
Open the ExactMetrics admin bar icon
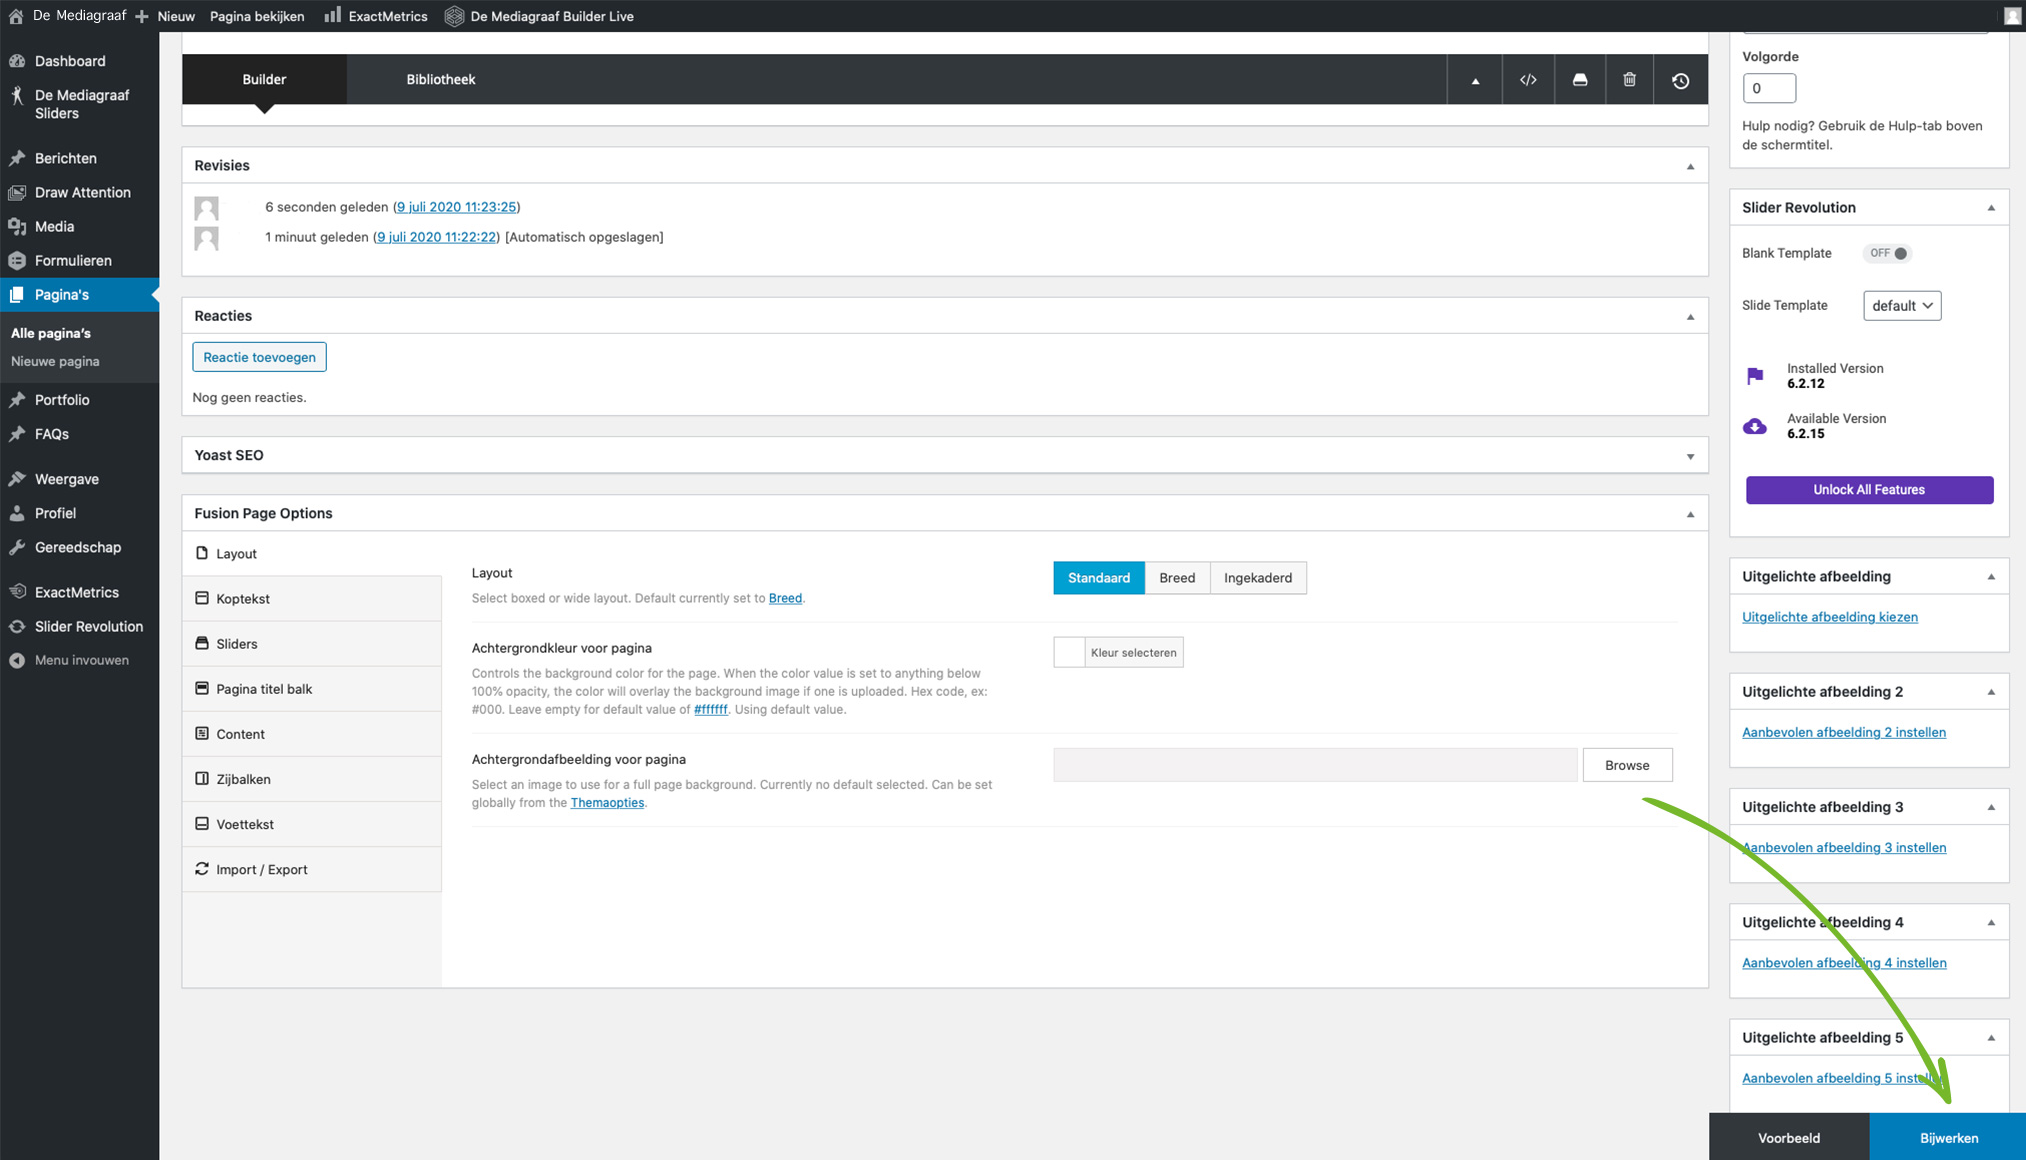point(333,16)
